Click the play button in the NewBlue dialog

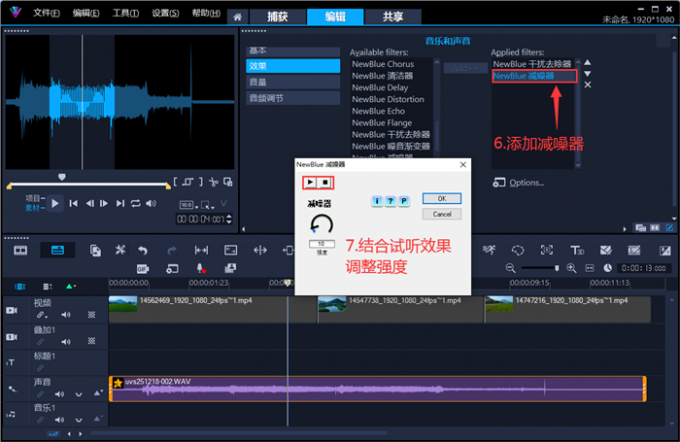tap(309, 182)
